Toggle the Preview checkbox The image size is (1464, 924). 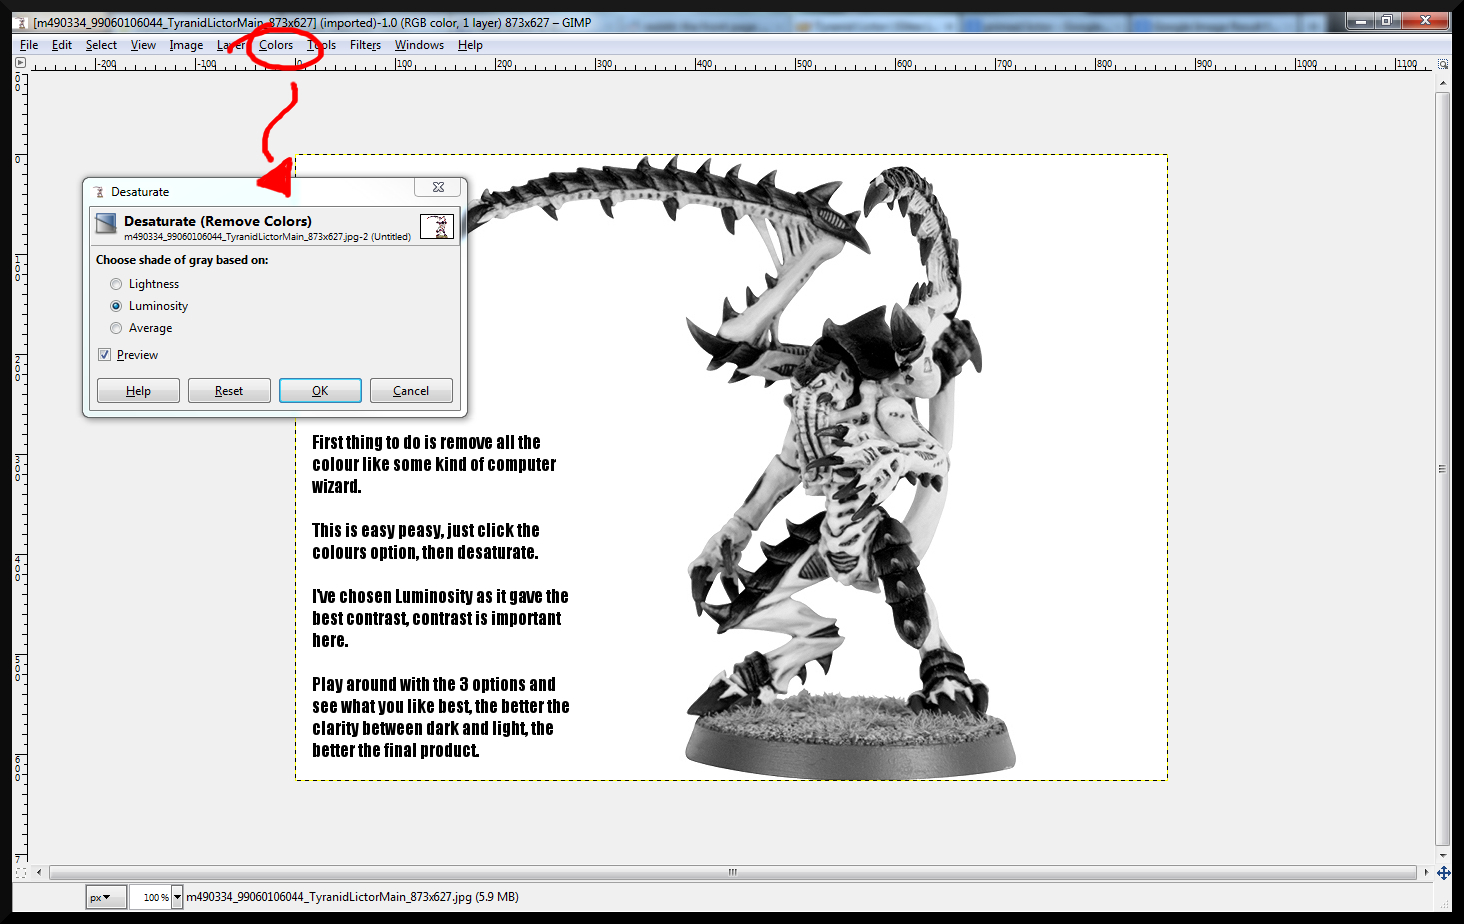(x=104, y=355)
